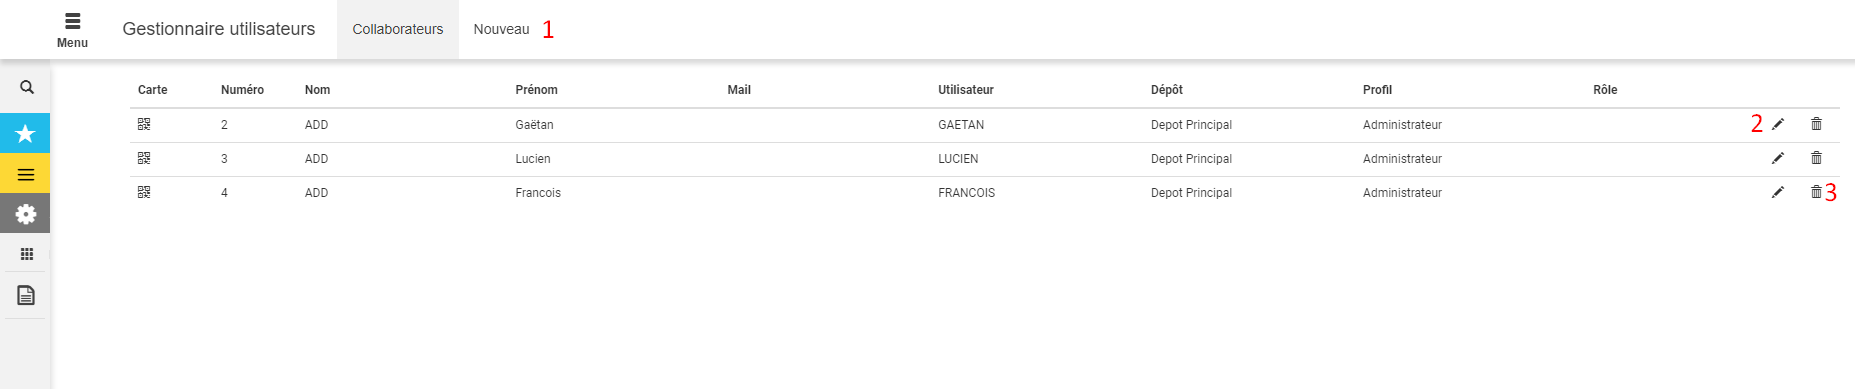Open the Nouveau tab
Screen dimensions: 1855x389
point(502,29)
